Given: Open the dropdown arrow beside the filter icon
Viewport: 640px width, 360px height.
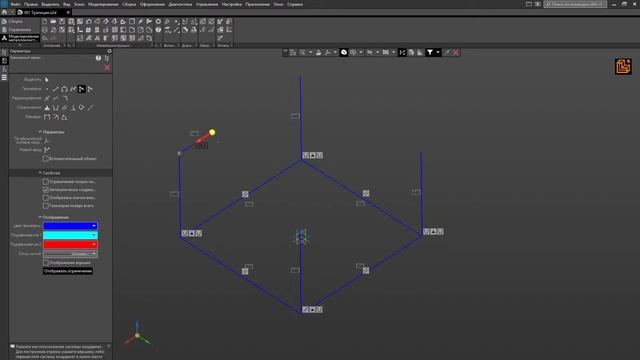Looking at the screenshot, I should click(438, 52).
